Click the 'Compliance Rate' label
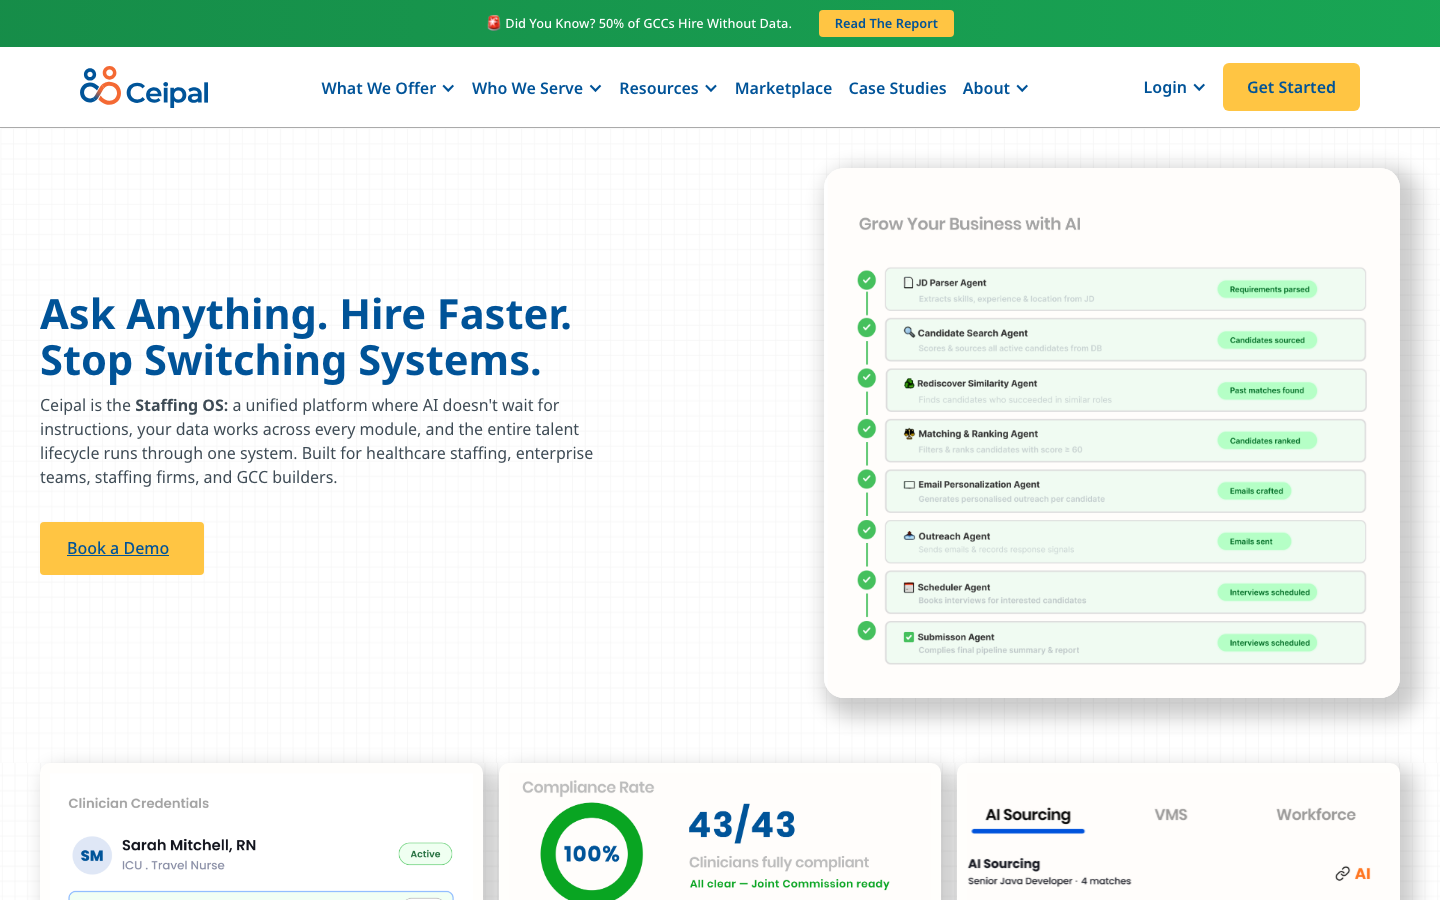Screen dimensions: 1440x900 coord(588,787)
